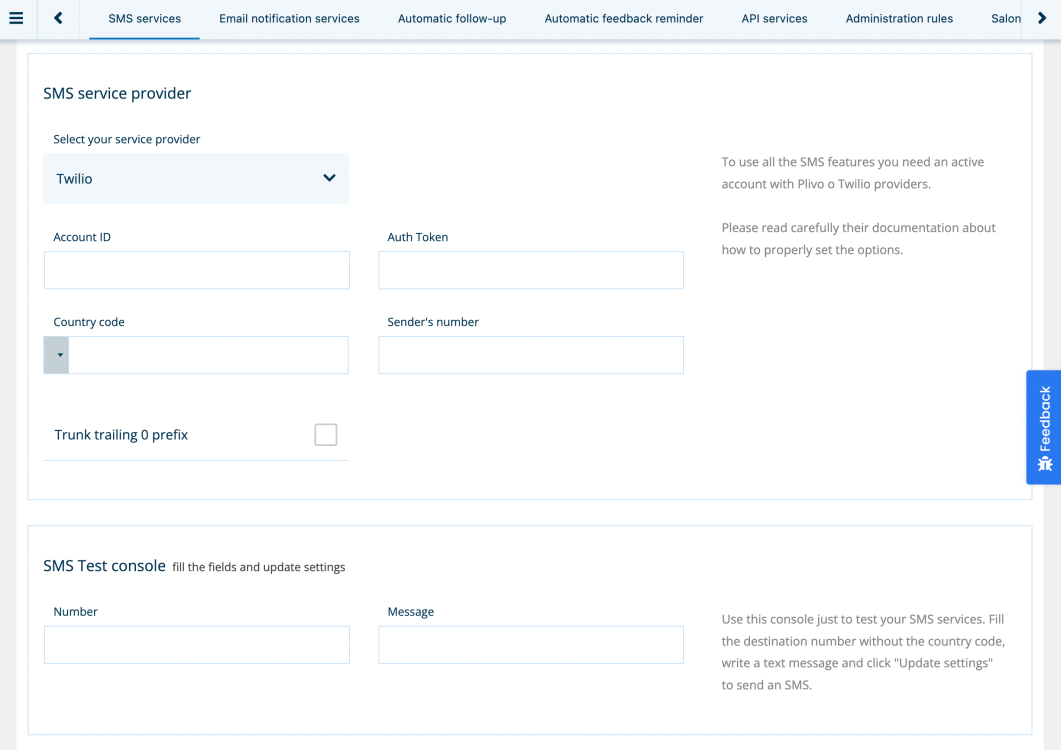
Task: Click the Auth Token input field
Action: (x=530, y=269)
